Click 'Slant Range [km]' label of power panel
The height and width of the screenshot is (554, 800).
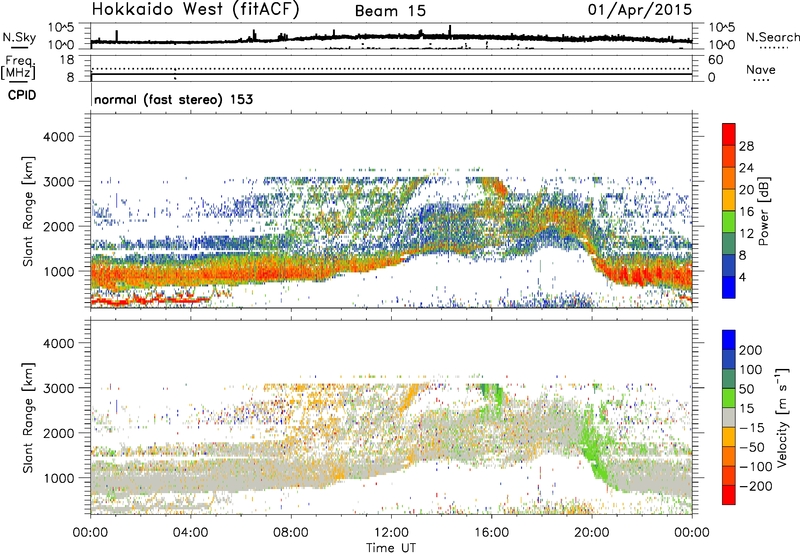(x=28, y=211)
